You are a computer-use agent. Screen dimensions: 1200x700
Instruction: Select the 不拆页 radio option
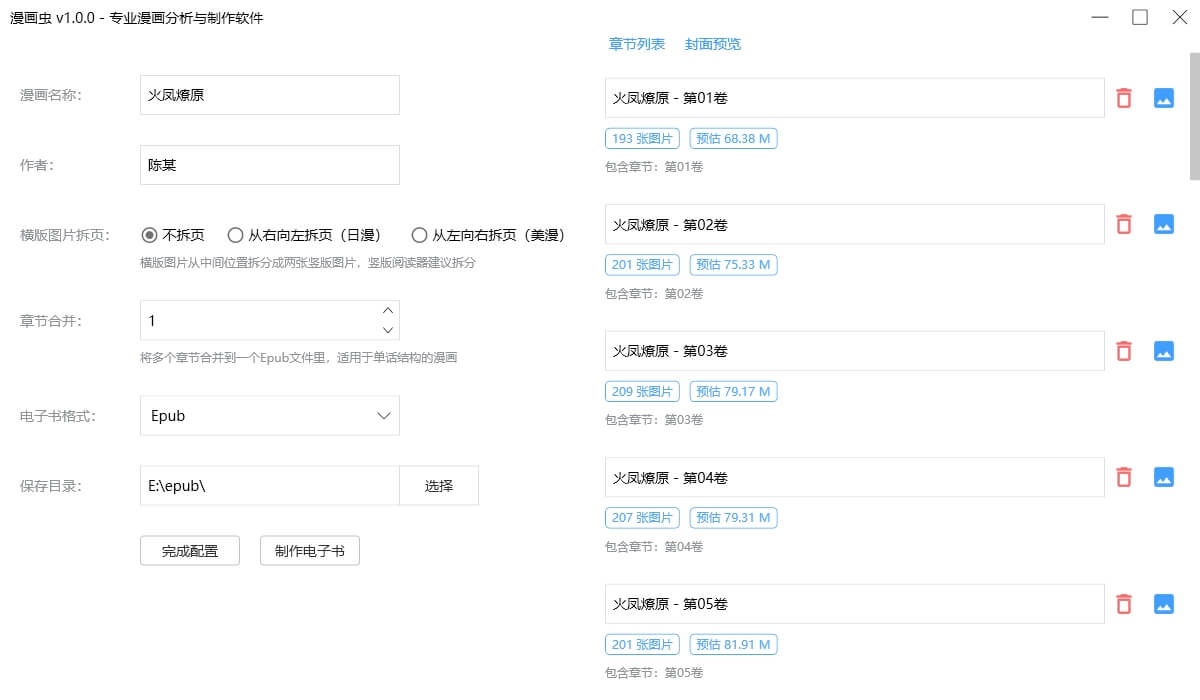coord(150,235)
